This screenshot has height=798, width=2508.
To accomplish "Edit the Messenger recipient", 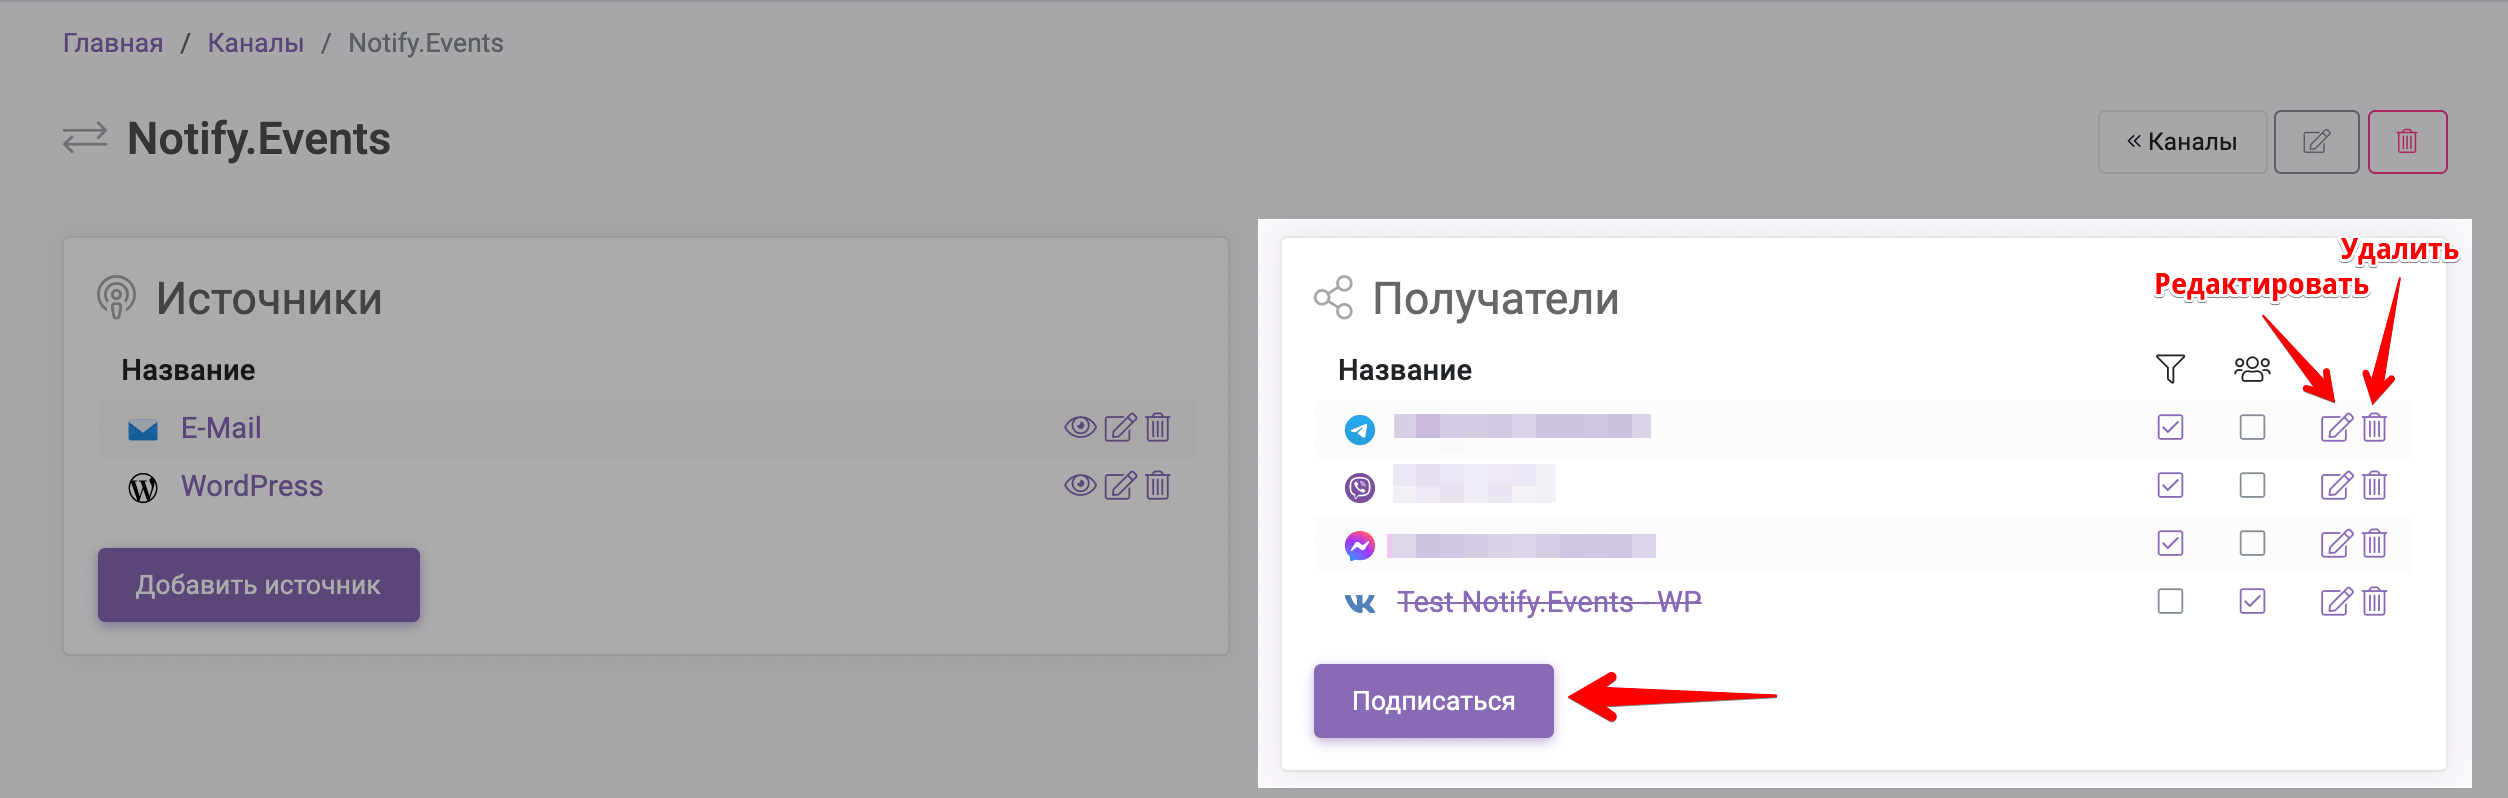I will coord(2337,543).
